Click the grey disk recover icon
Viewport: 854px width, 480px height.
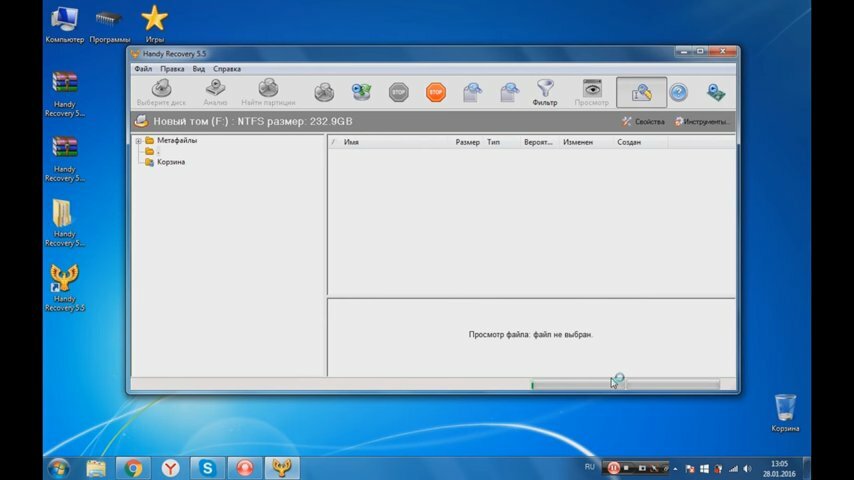(x=324, y=92)
